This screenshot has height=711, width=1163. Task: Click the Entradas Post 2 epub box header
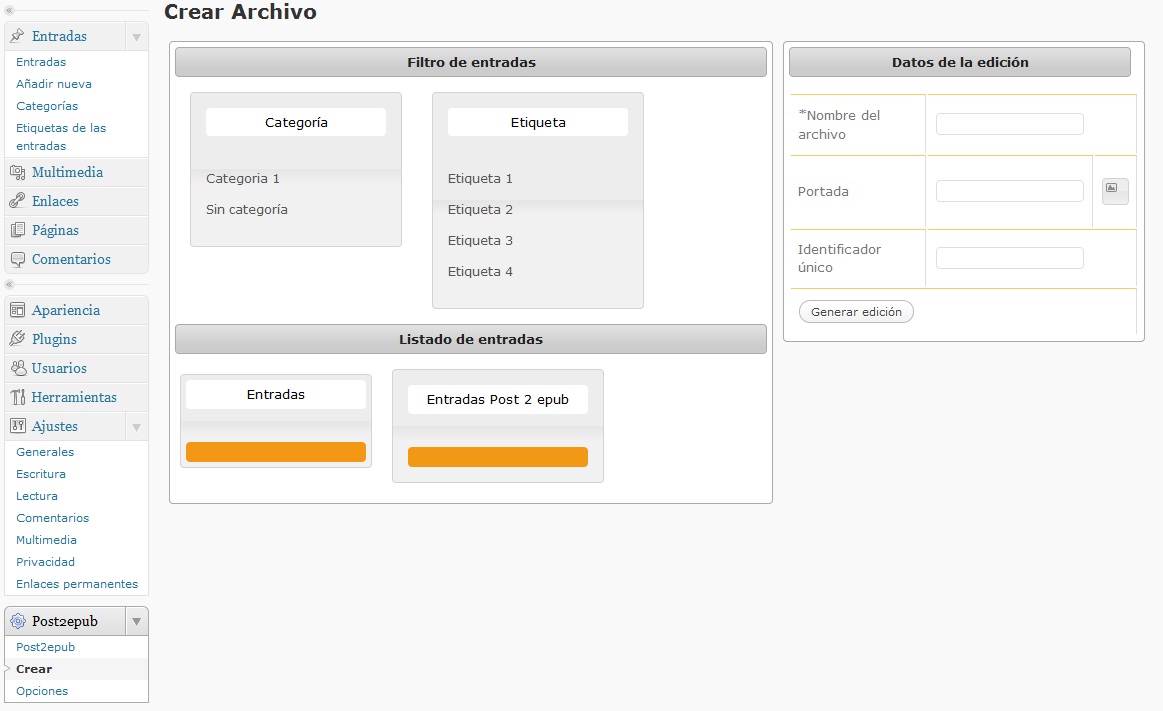(x=498, y=400)
